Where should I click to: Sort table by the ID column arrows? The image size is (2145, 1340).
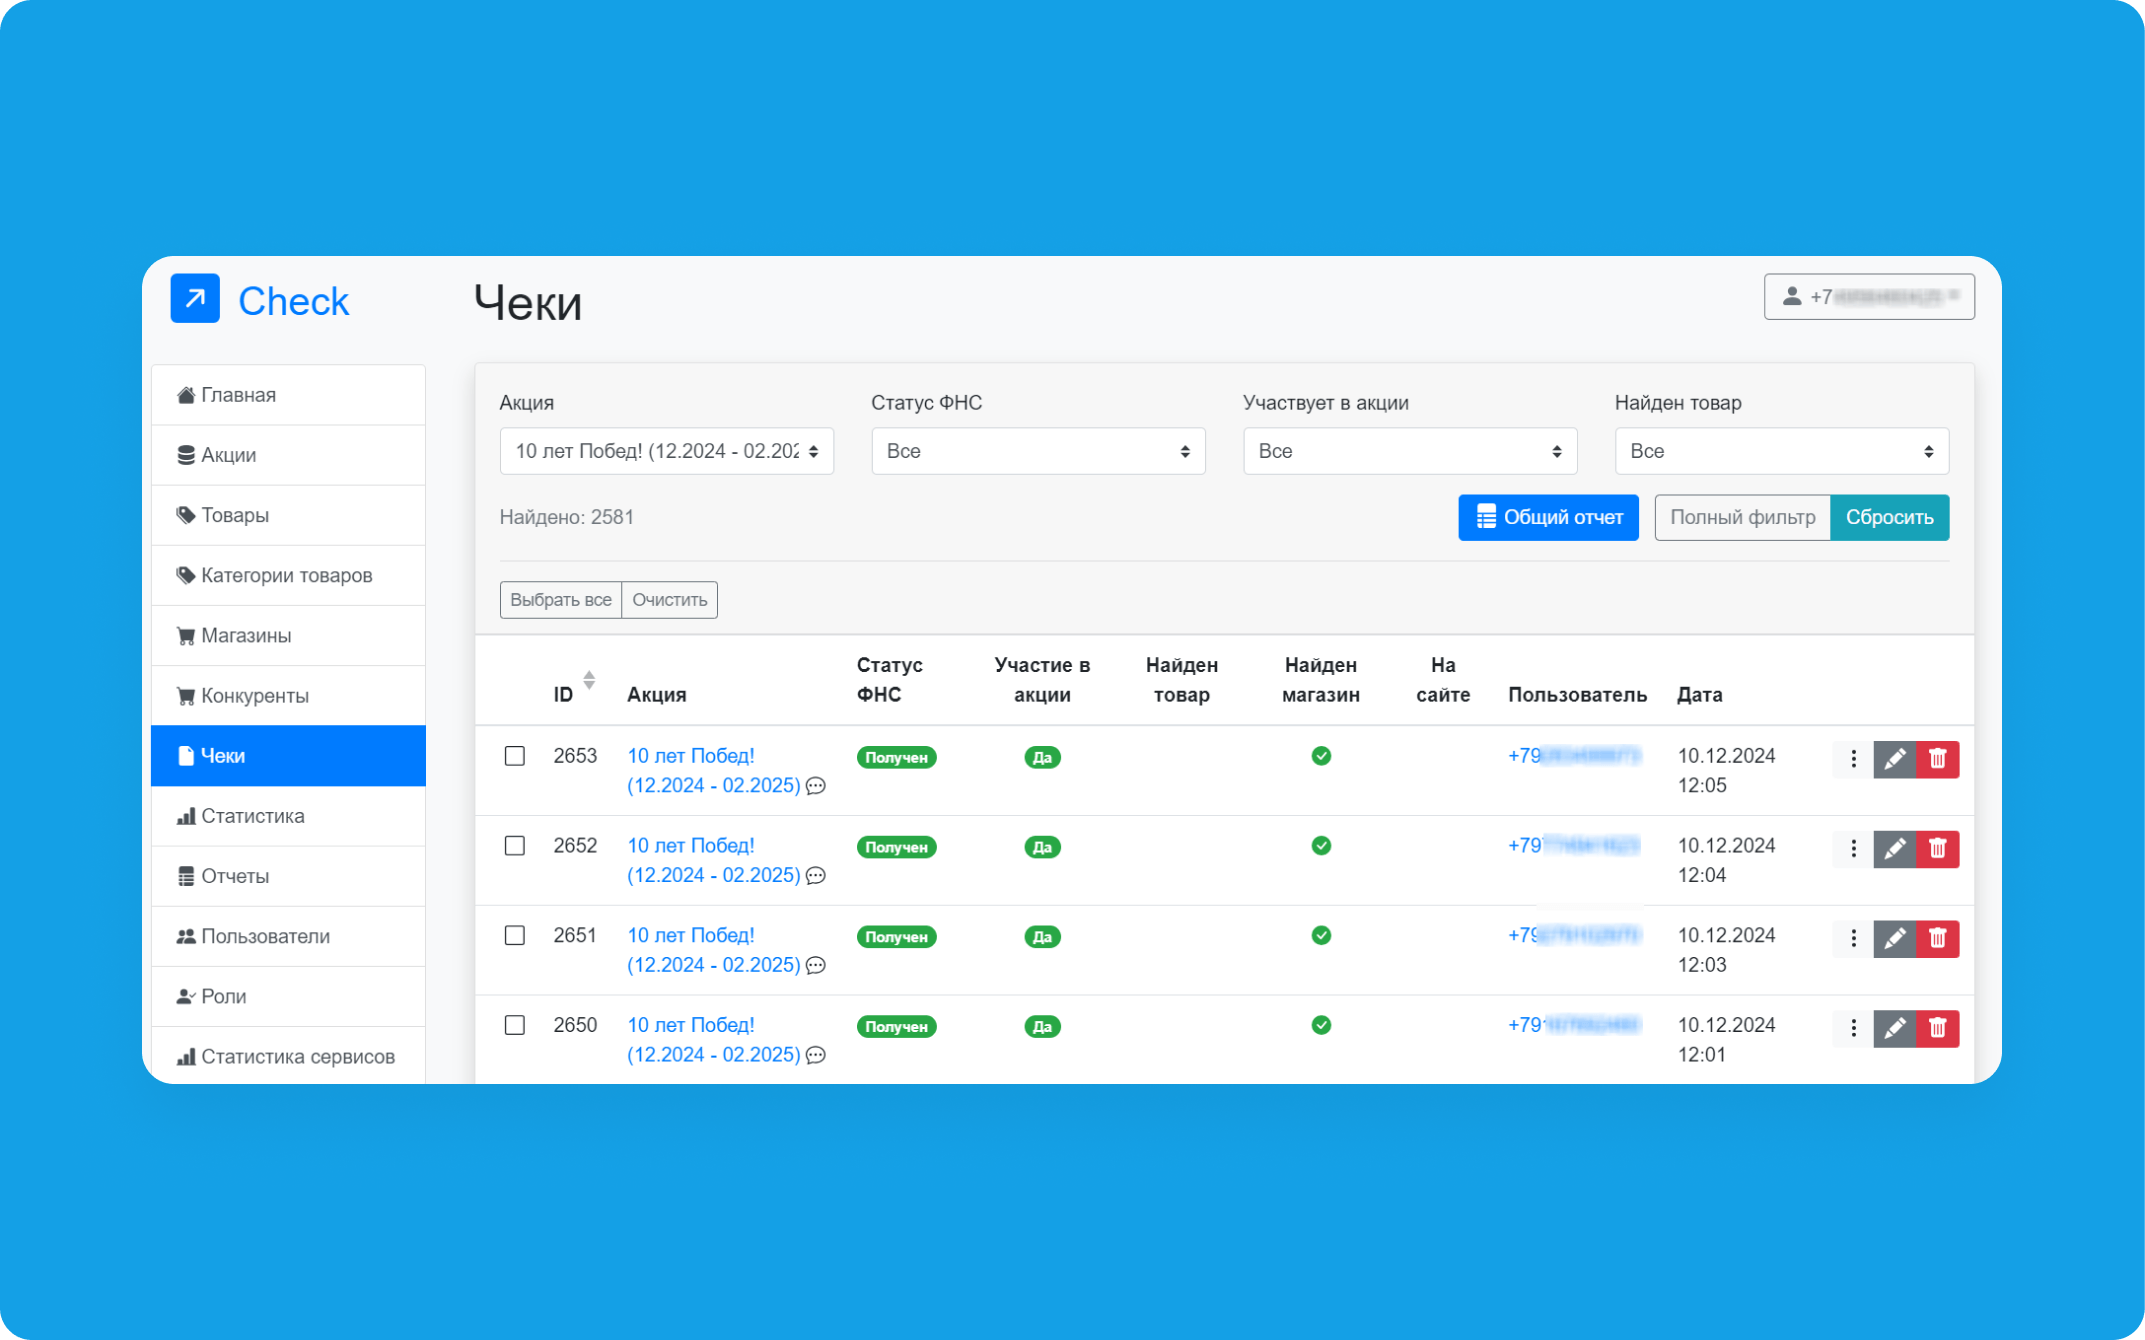point(589,680)
